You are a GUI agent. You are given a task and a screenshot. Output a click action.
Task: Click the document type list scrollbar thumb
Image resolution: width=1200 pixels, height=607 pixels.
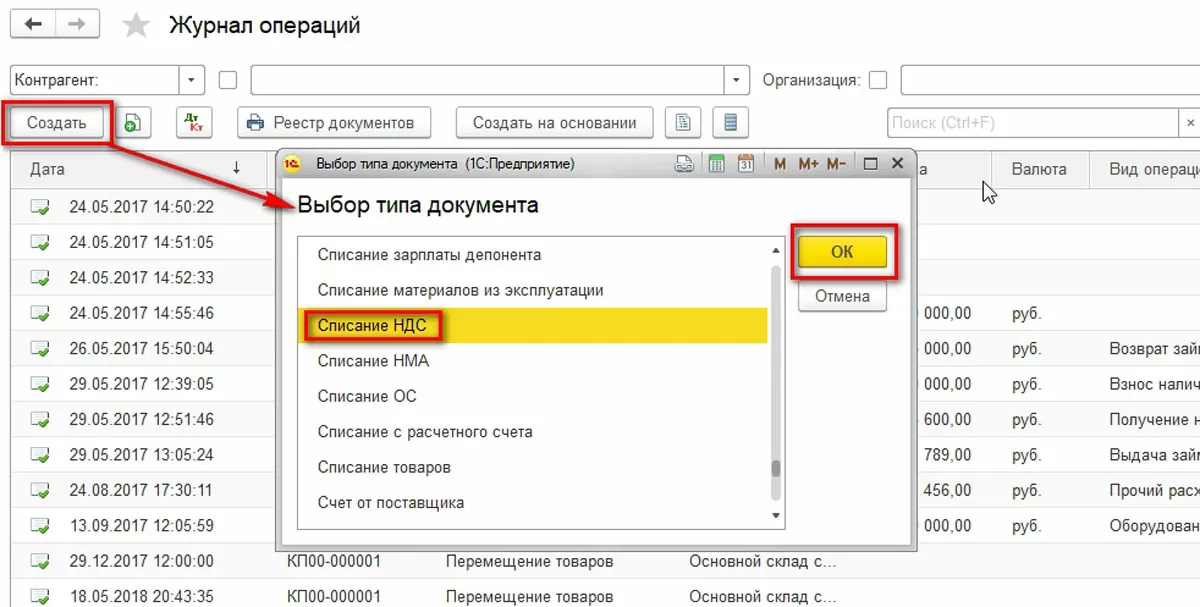[775, 470]
